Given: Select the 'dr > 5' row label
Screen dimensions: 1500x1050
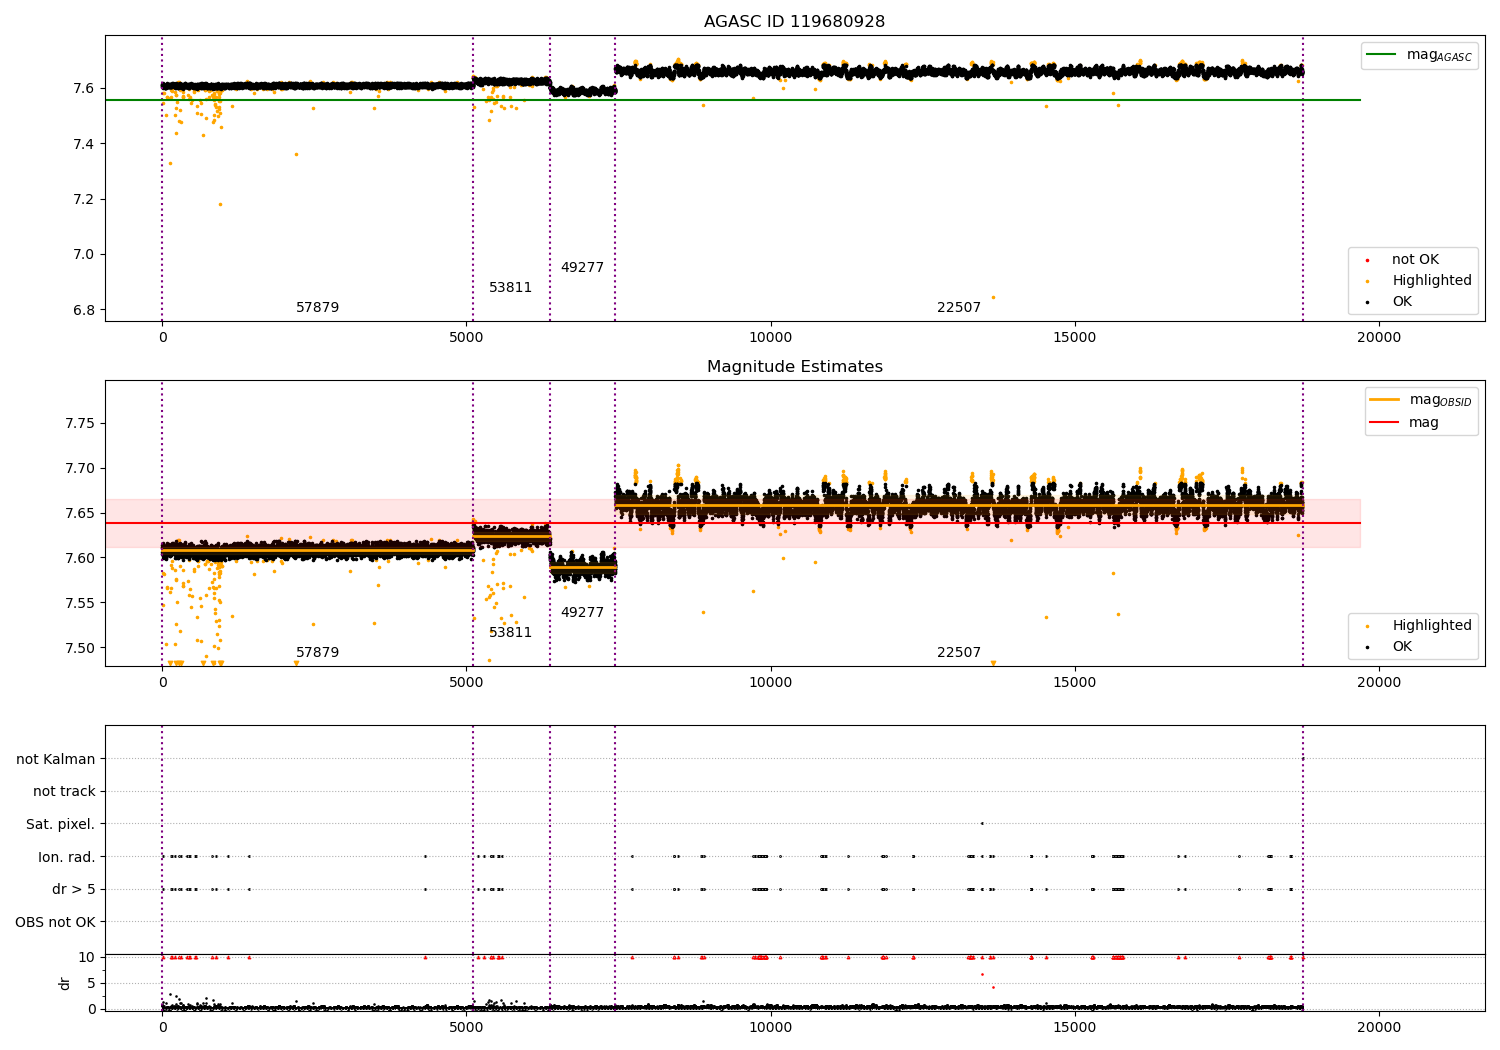Looking at the screenshot, I should pos(73,890).
